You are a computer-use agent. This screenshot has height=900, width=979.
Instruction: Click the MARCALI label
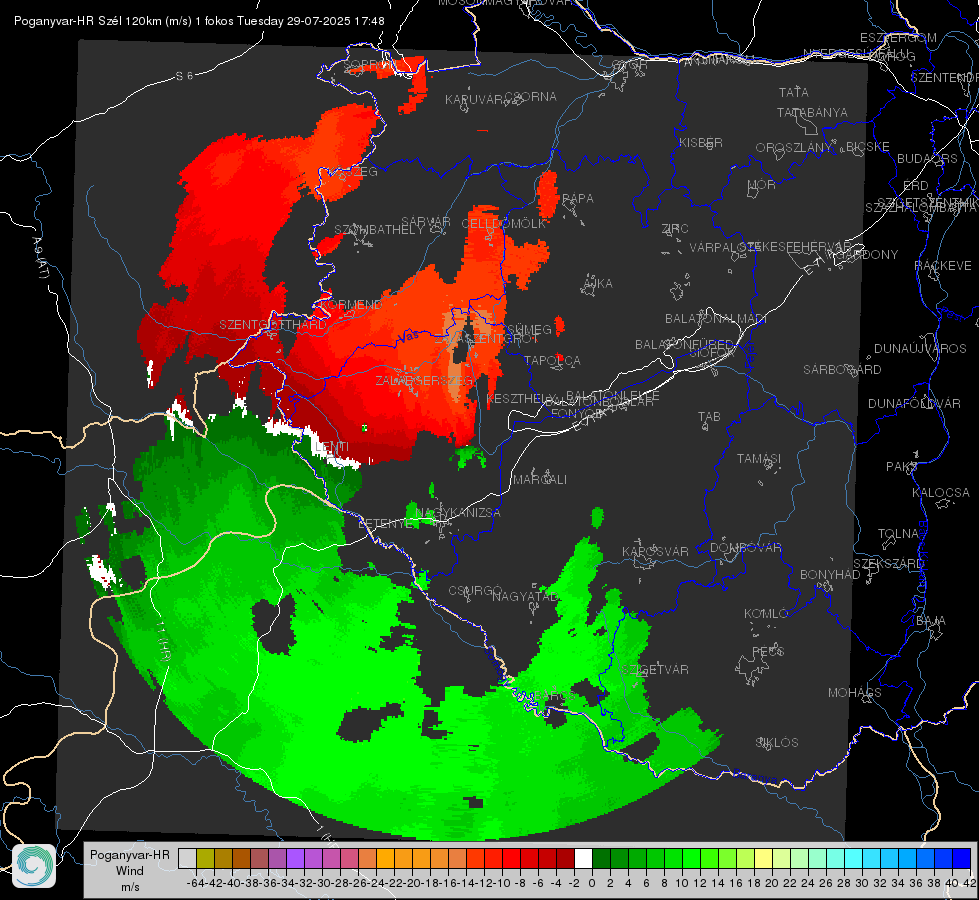coord(540,480)
